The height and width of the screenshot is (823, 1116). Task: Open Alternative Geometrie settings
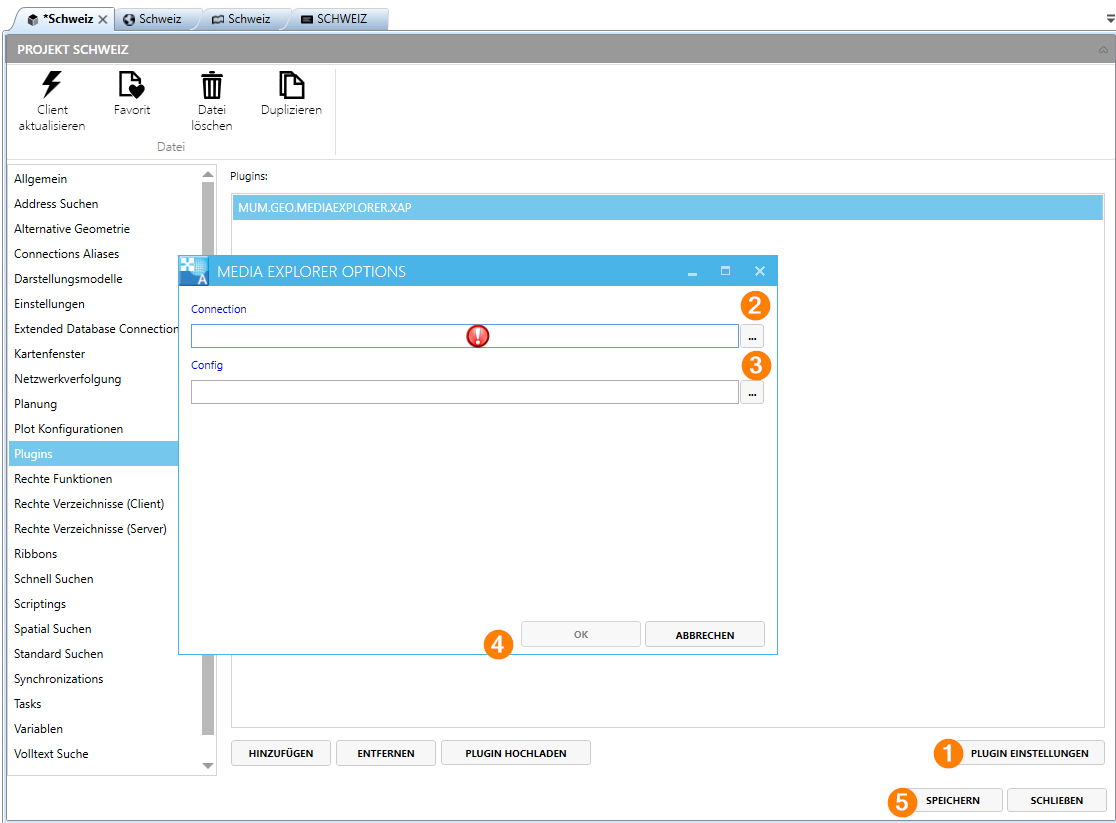pos(72,229)
